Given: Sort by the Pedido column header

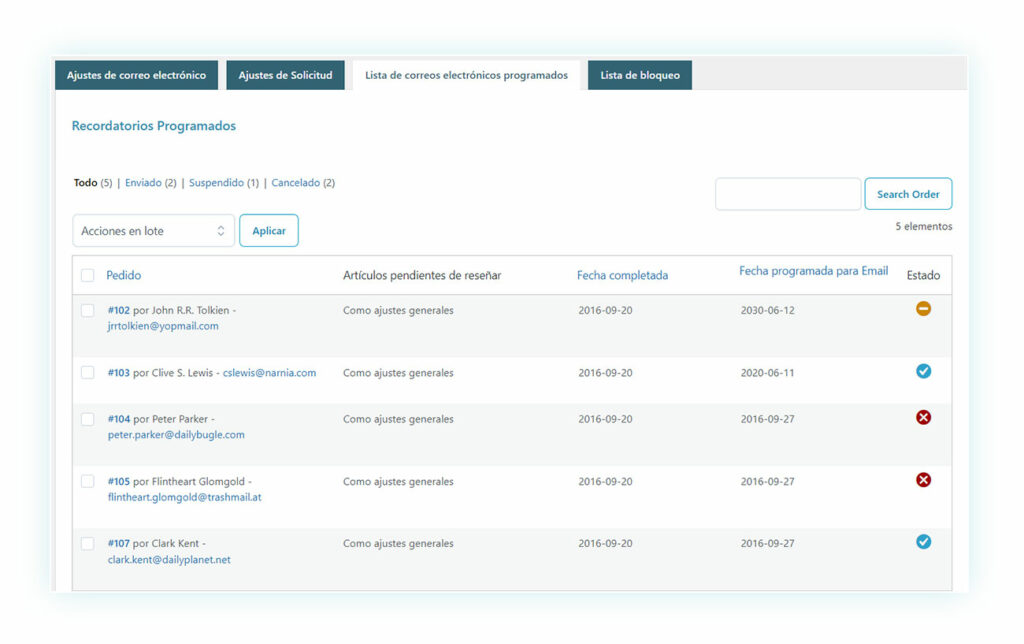Looking at the screenshot, I should click(x=123, y=275).
